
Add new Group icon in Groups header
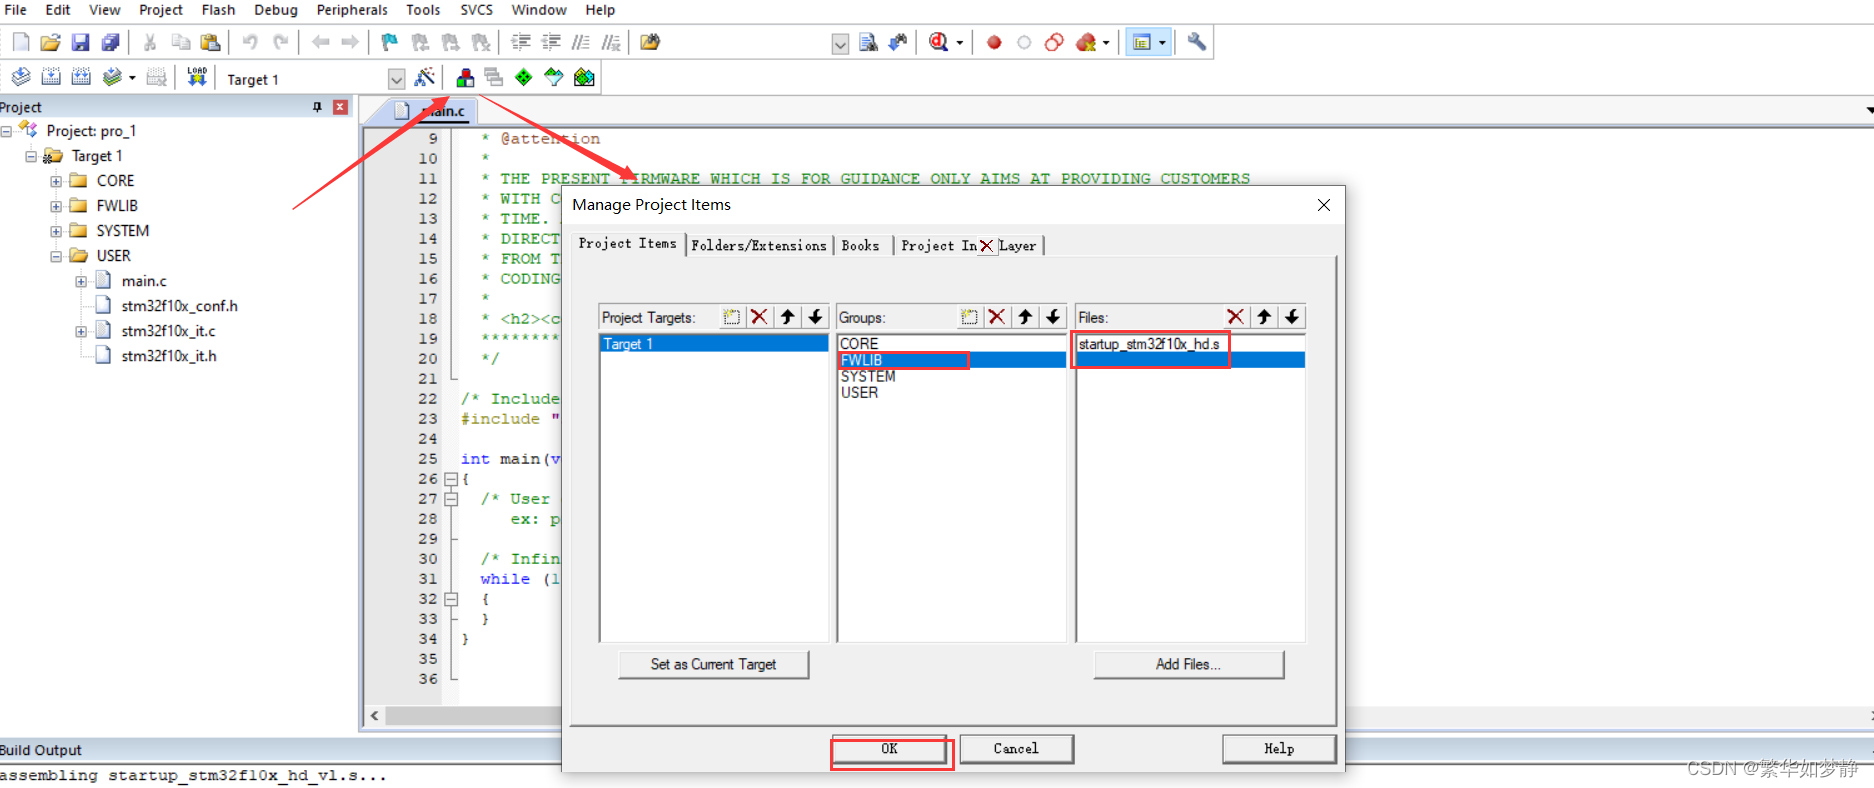point(969,317)
